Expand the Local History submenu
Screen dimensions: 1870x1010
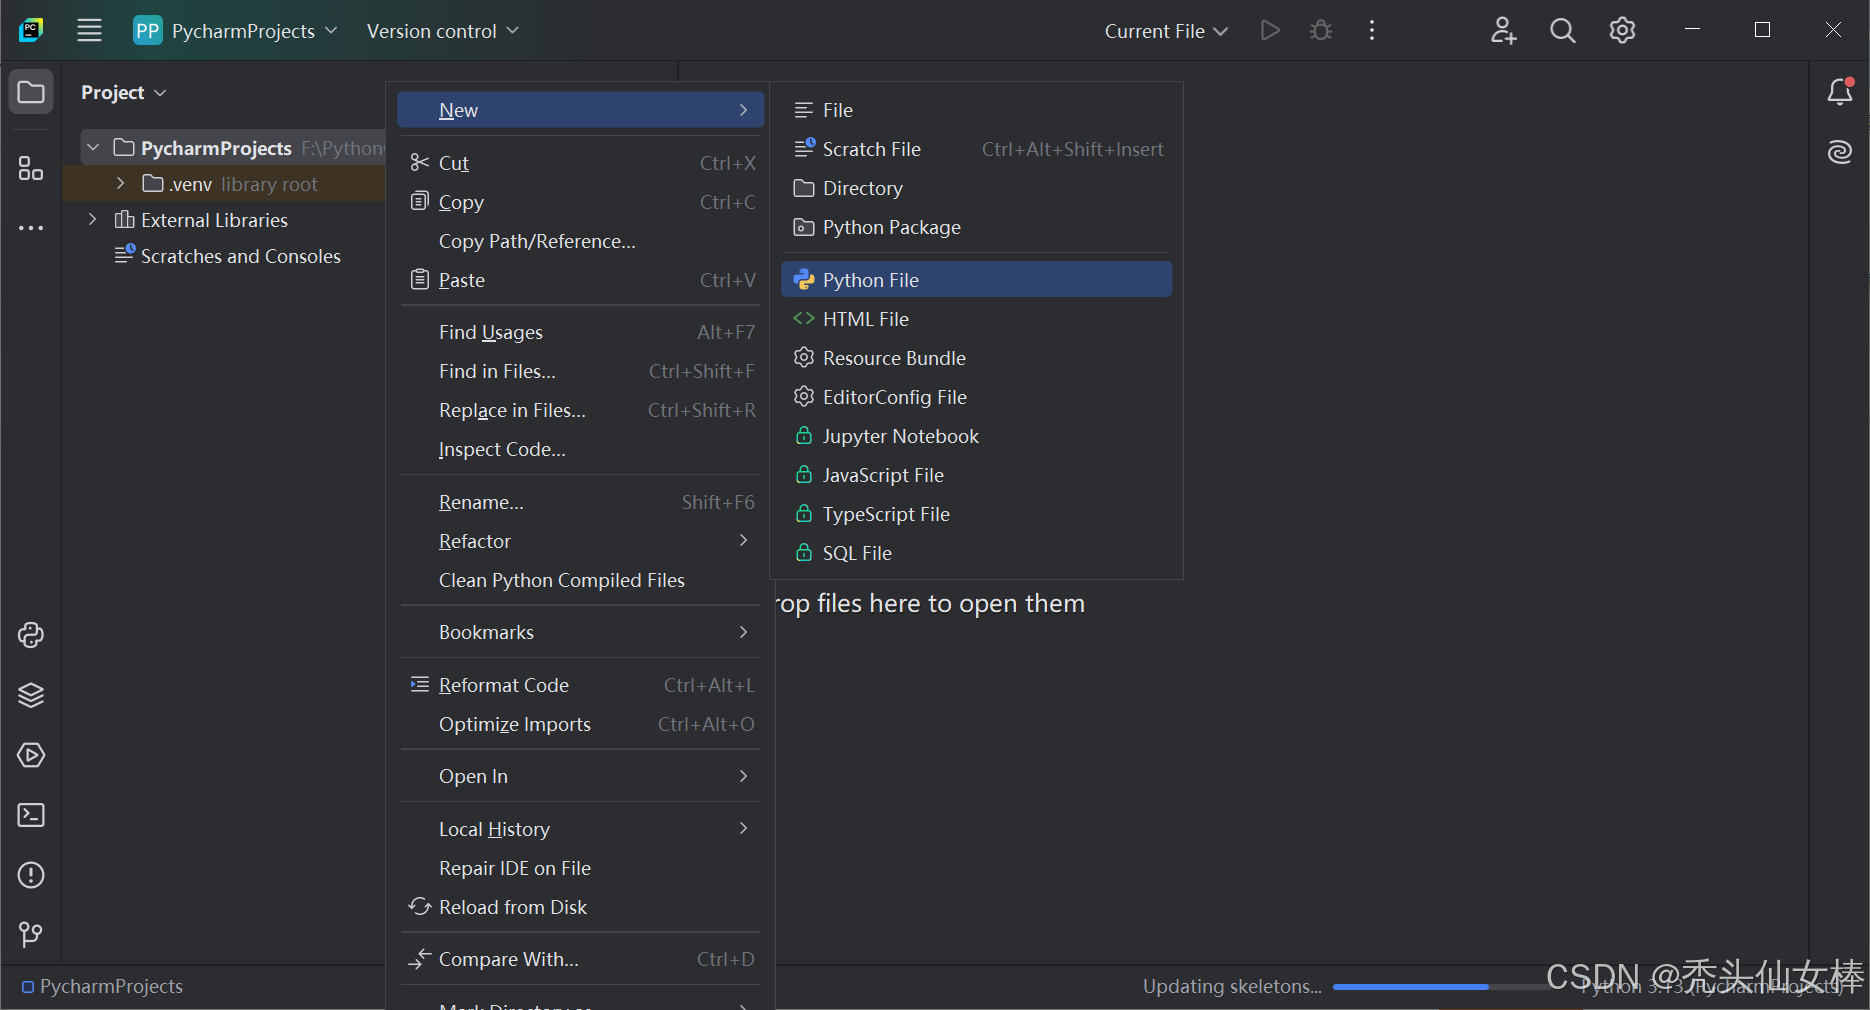(x=580, y=829)
